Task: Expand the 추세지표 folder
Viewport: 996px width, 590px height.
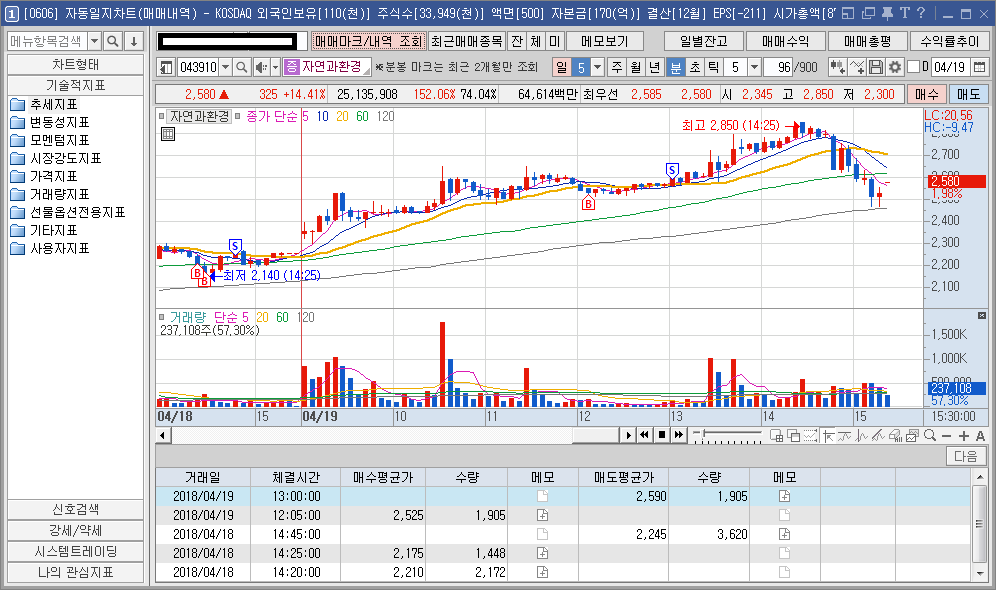Action: pos(44,104)
